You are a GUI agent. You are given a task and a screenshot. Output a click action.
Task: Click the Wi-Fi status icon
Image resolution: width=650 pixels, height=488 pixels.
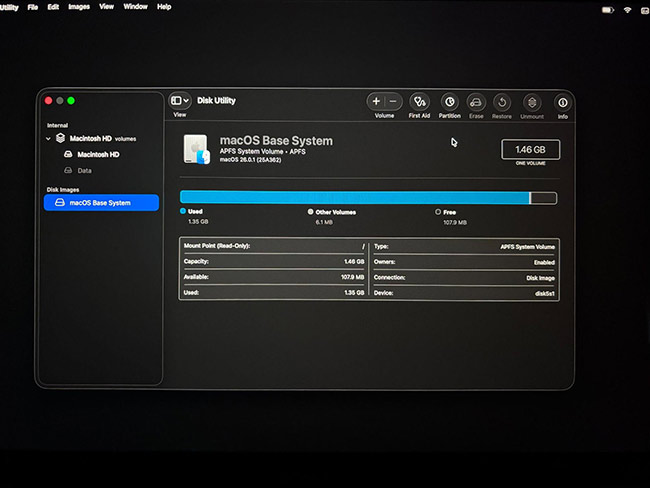coord(628,10)
